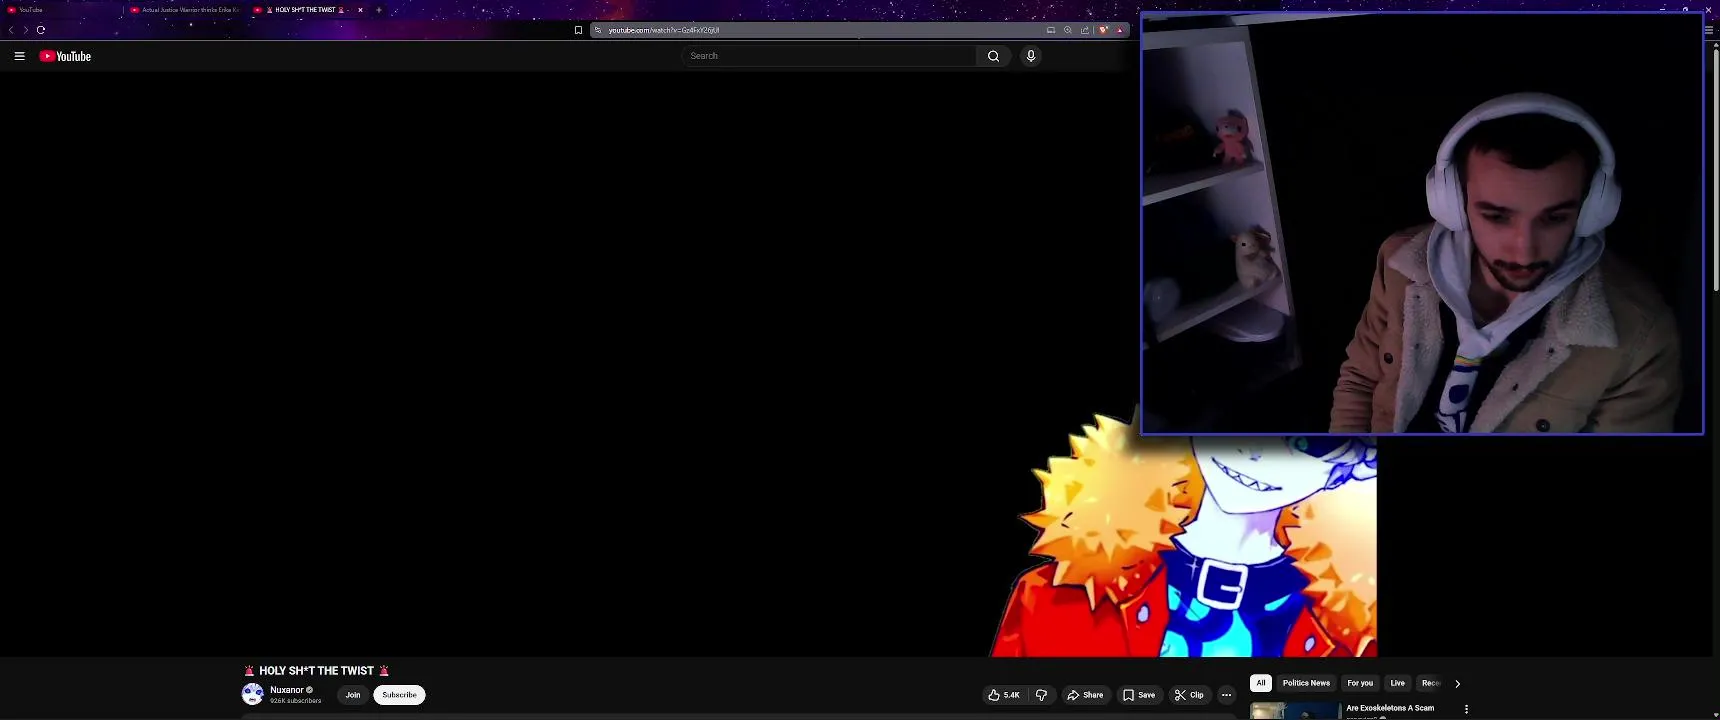Screen dimensions: 1720x720
Task: Click the search magnifier button
Action: click(993, 56)
